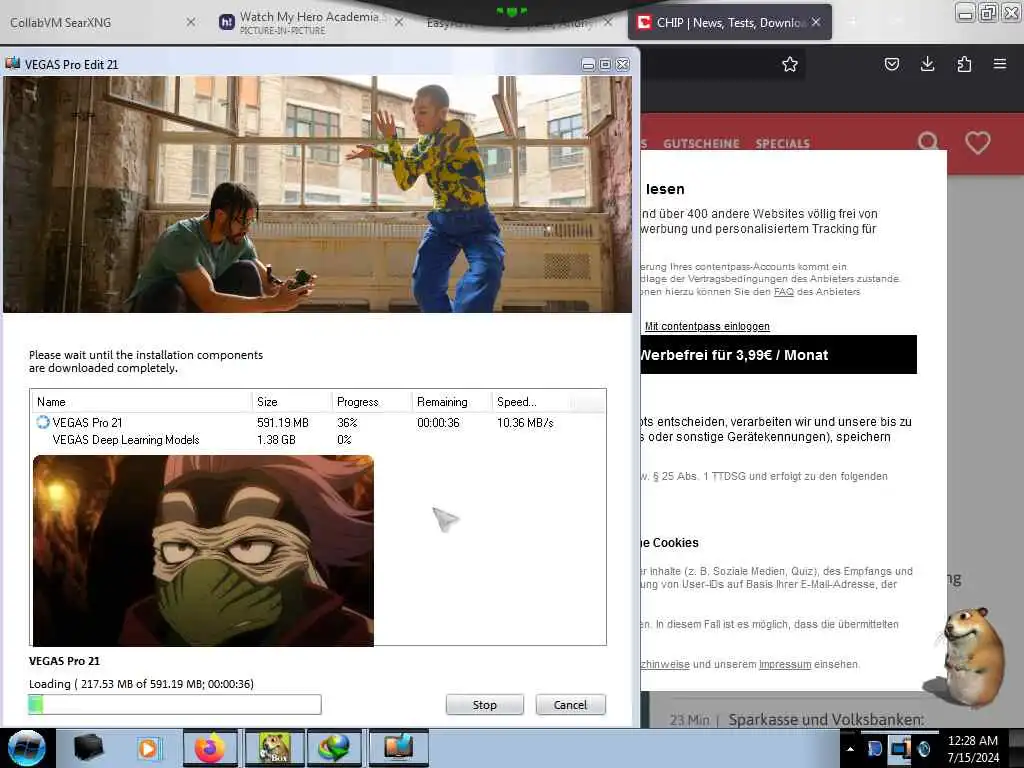Open the SPECIALS menu on CHIP
The height and width of the screenshot is (768, 1024).
click(x=782, y=144)
